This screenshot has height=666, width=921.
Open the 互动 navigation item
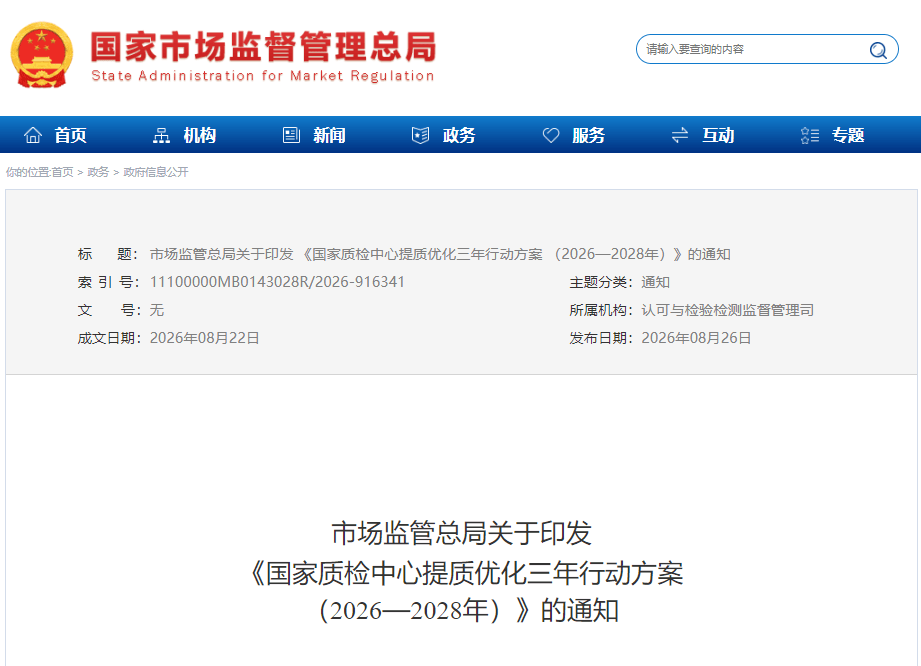718,135
